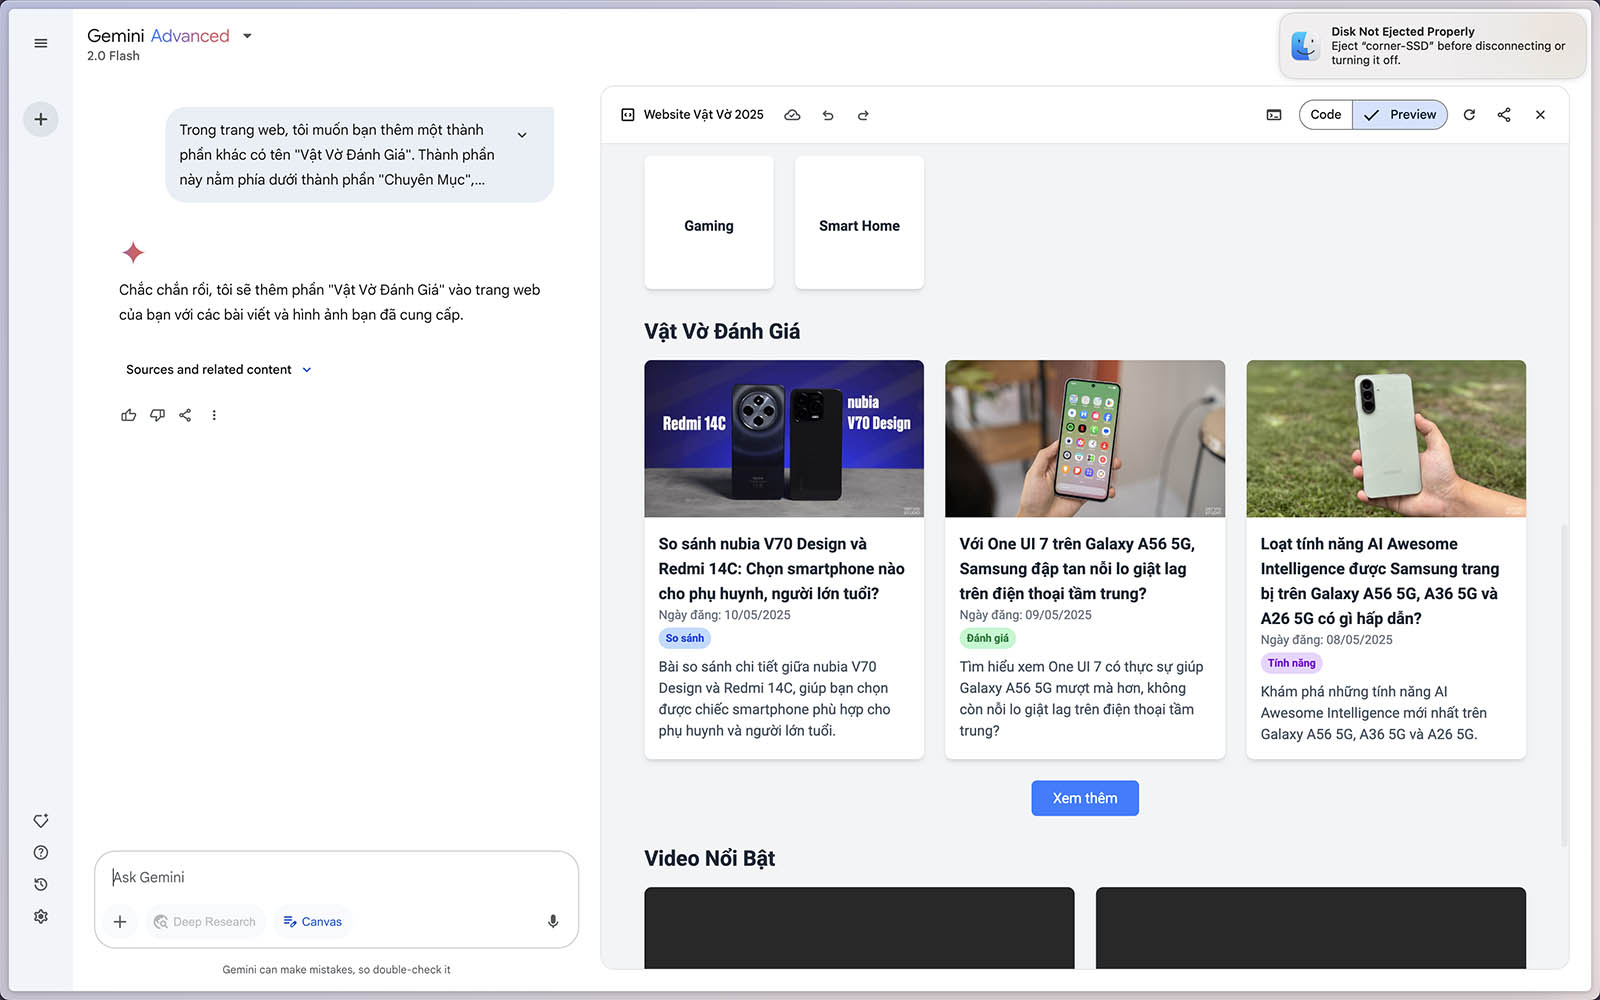Switch to the Preview tab
Viewport: 1600px width, 1000px height.
1400,115
